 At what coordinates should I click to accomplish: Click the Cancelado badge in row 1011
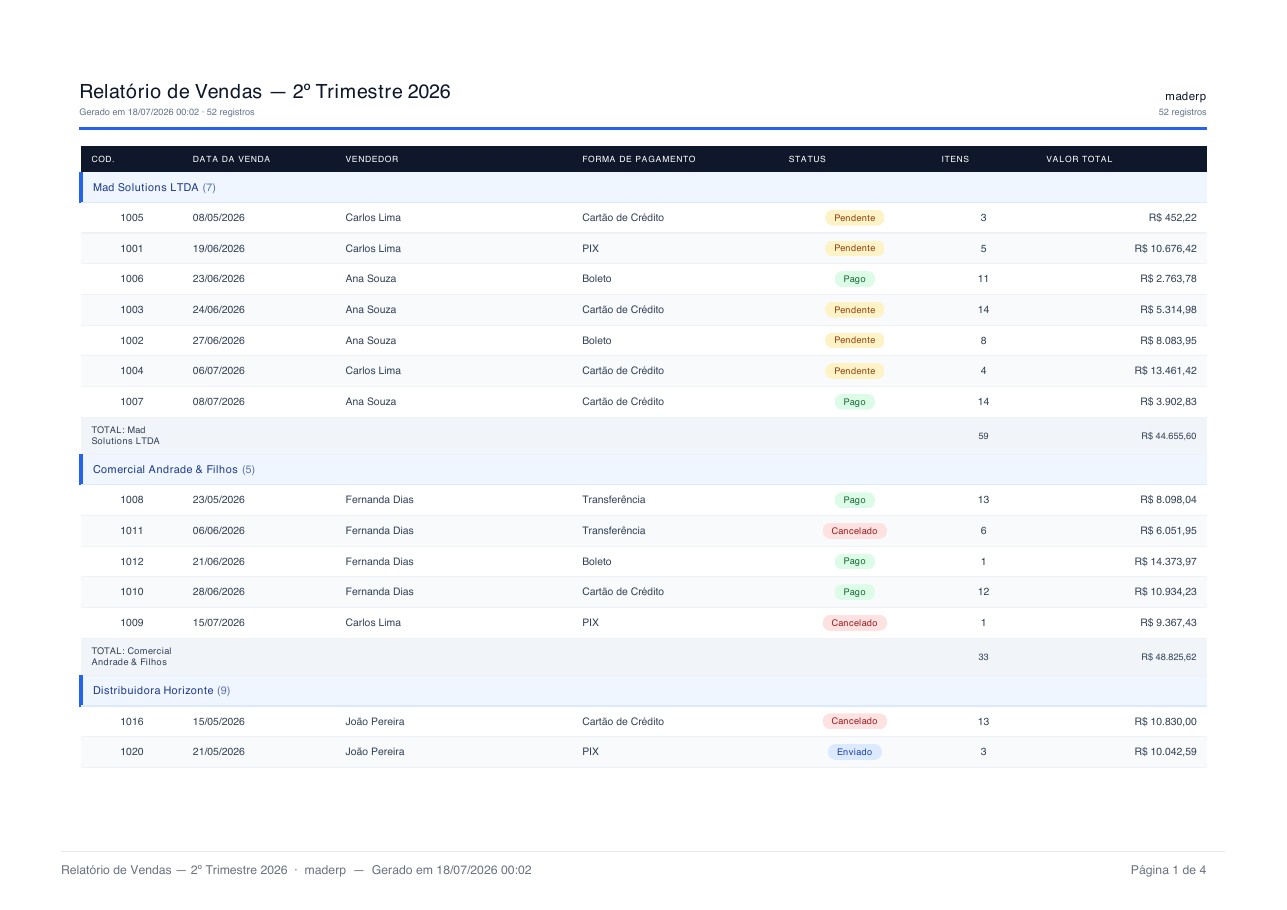point(854,531)
